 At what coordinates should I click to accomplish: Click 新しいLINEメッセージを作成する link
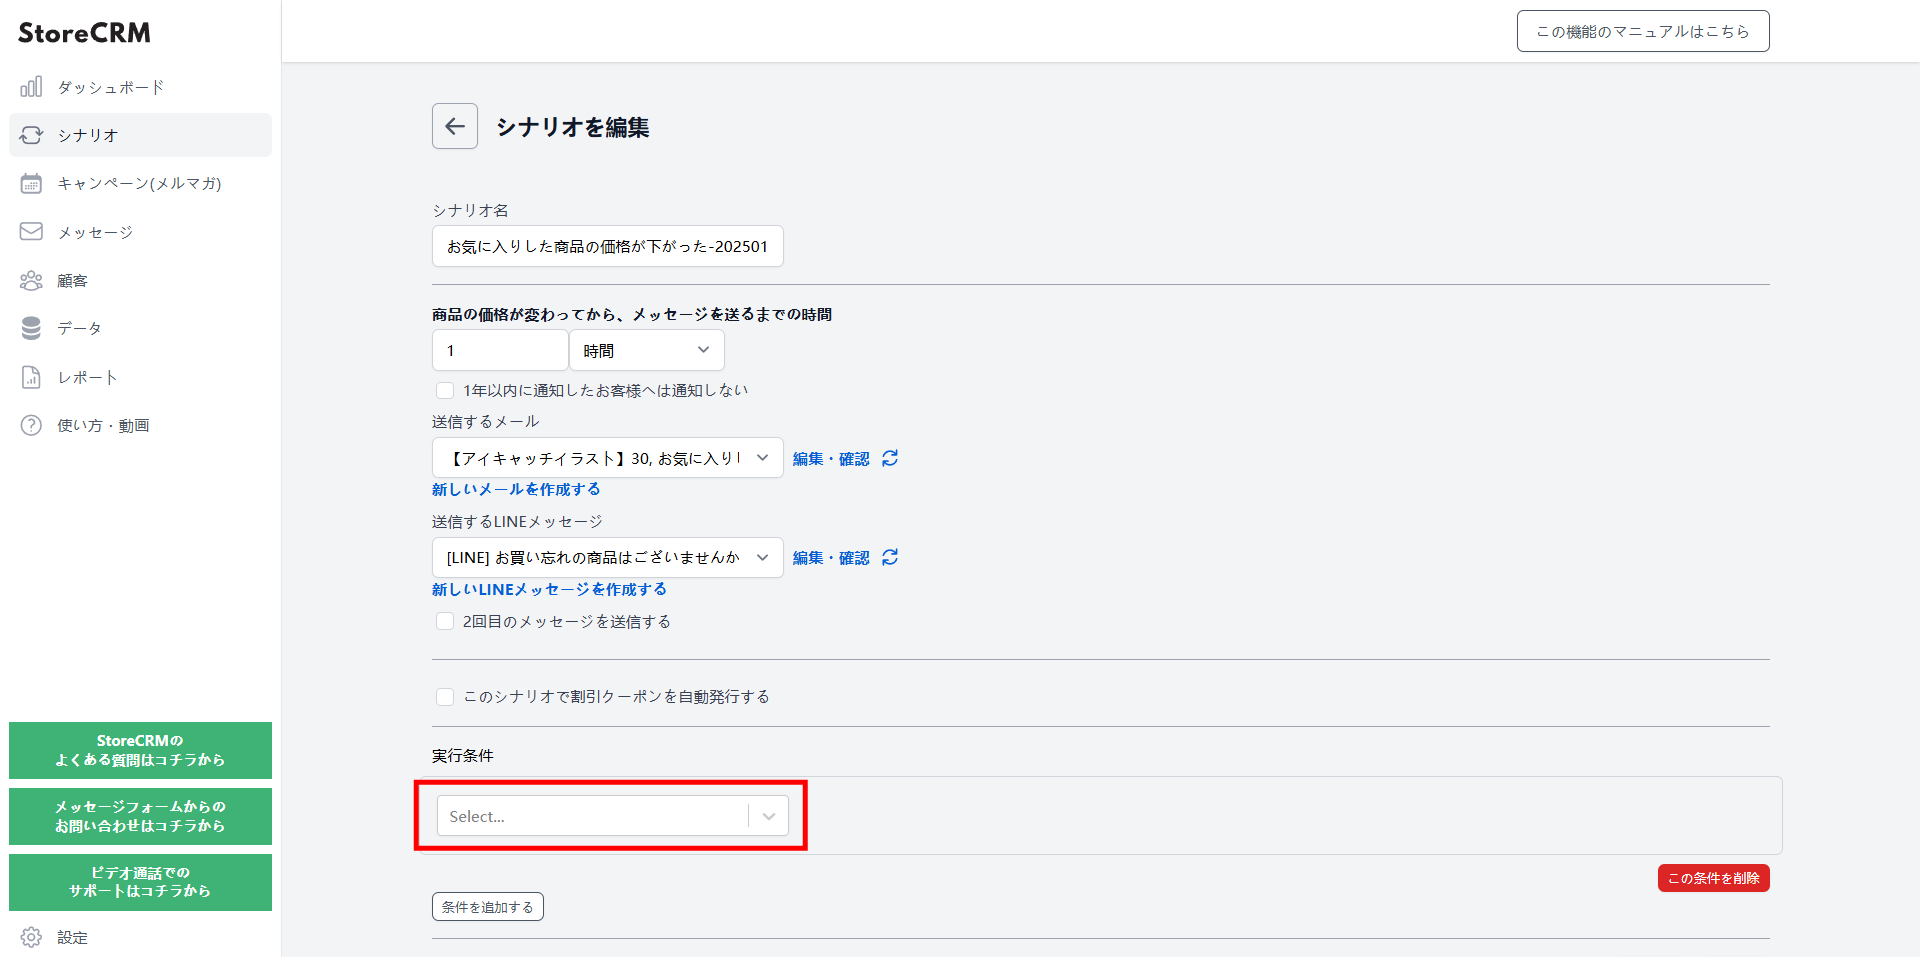[549, 589]
